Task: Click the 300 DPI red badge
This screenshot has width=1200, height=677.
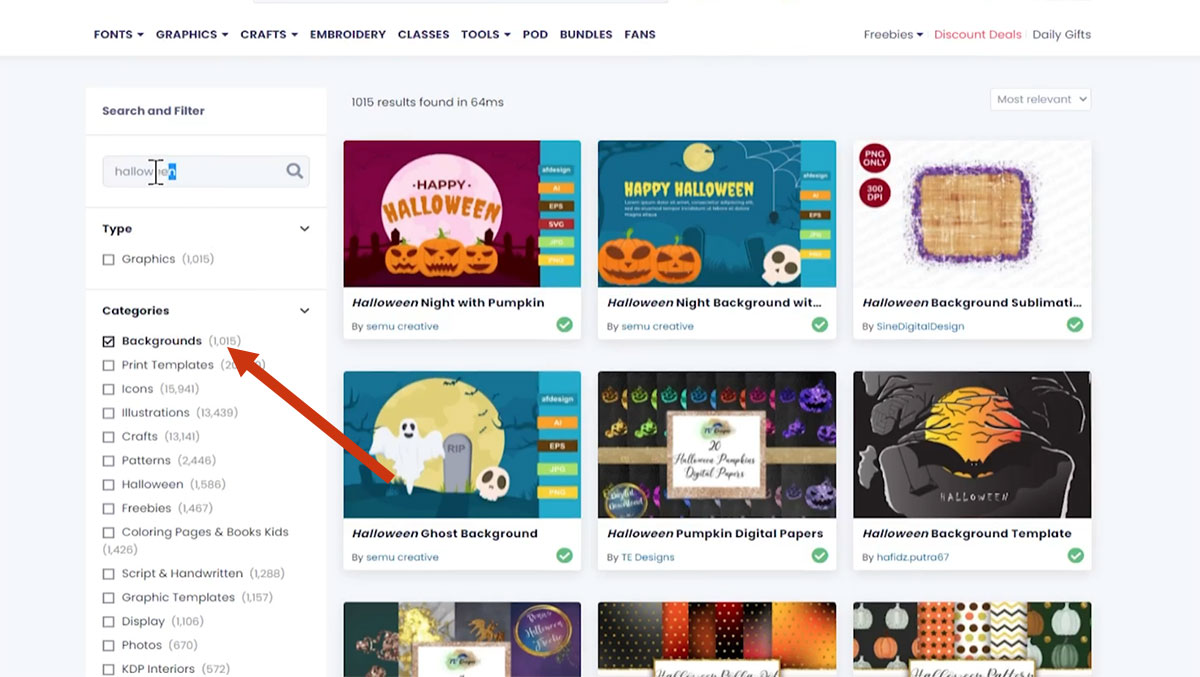Action: pos(874,191)
